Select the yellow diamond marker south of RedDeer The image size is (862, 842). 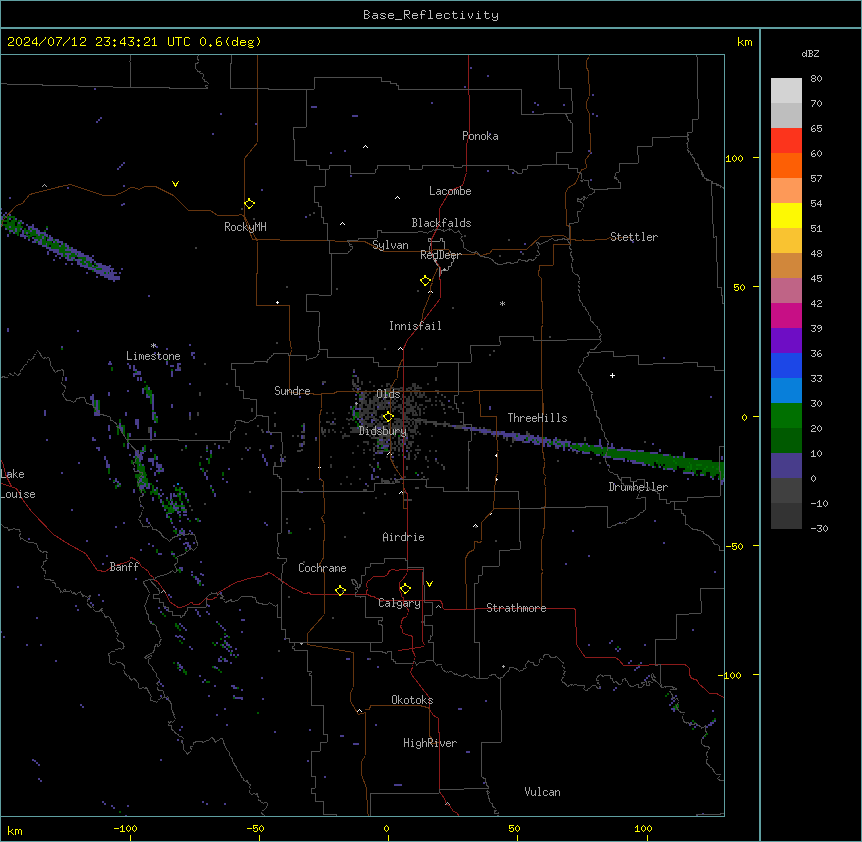425,281
